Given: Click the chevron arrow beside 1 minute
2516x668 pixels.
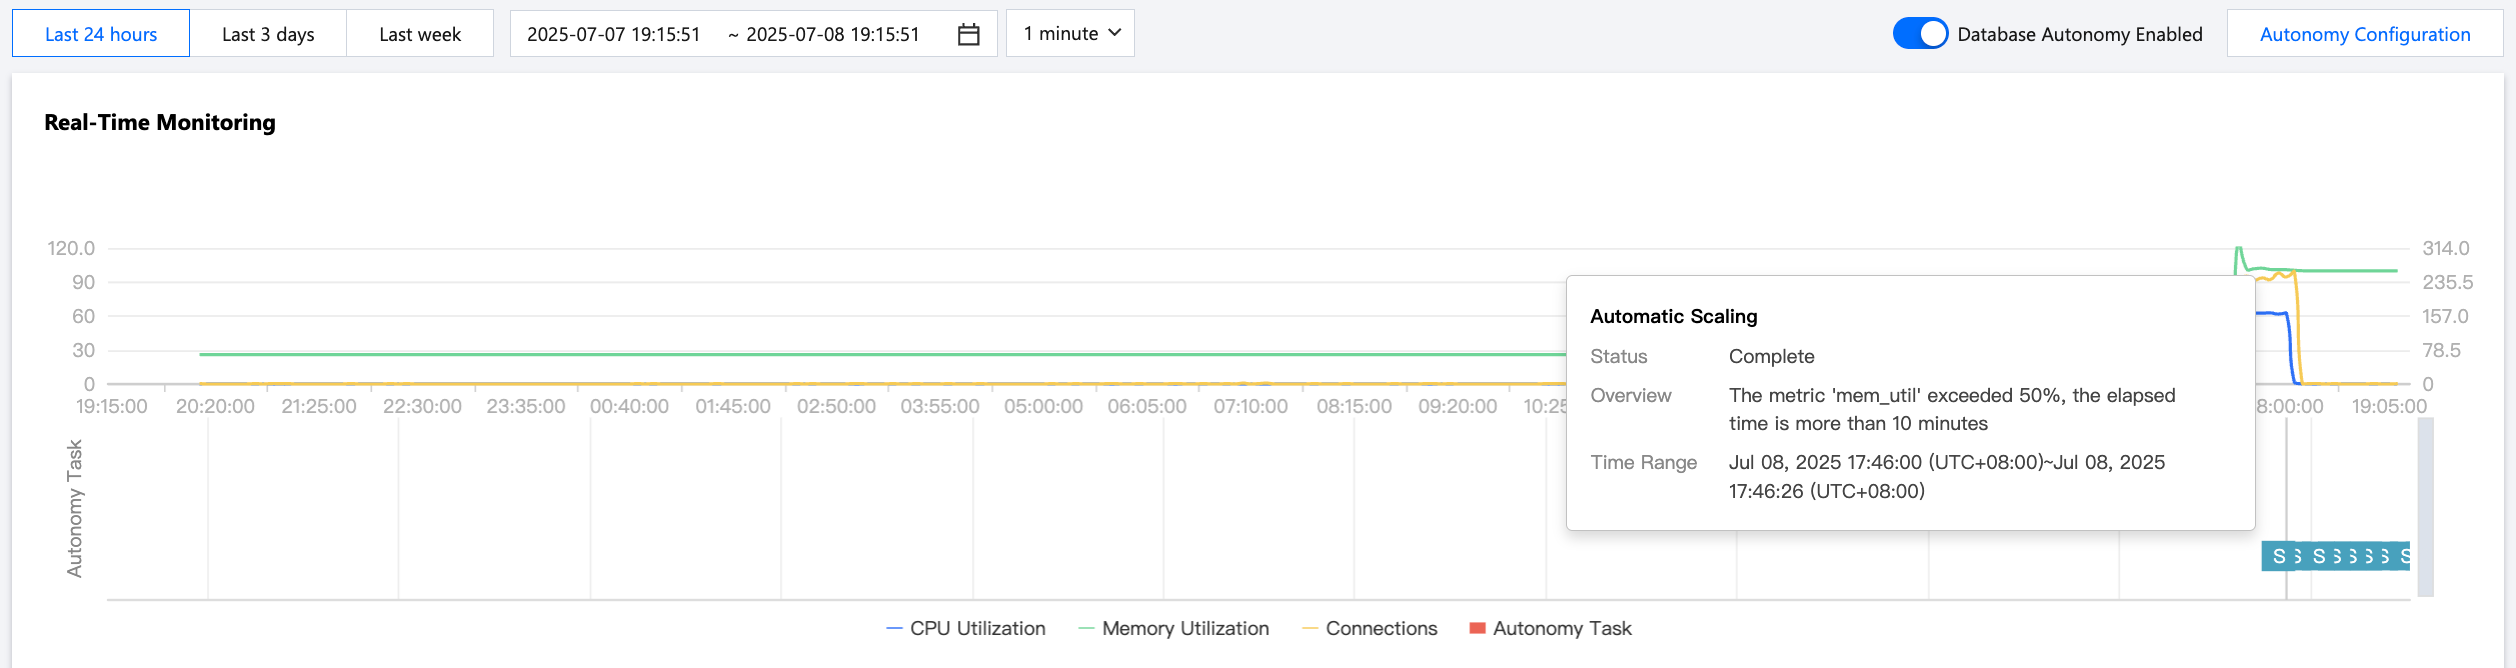Looking at the screenshot, I should [x=1115, y=33].
